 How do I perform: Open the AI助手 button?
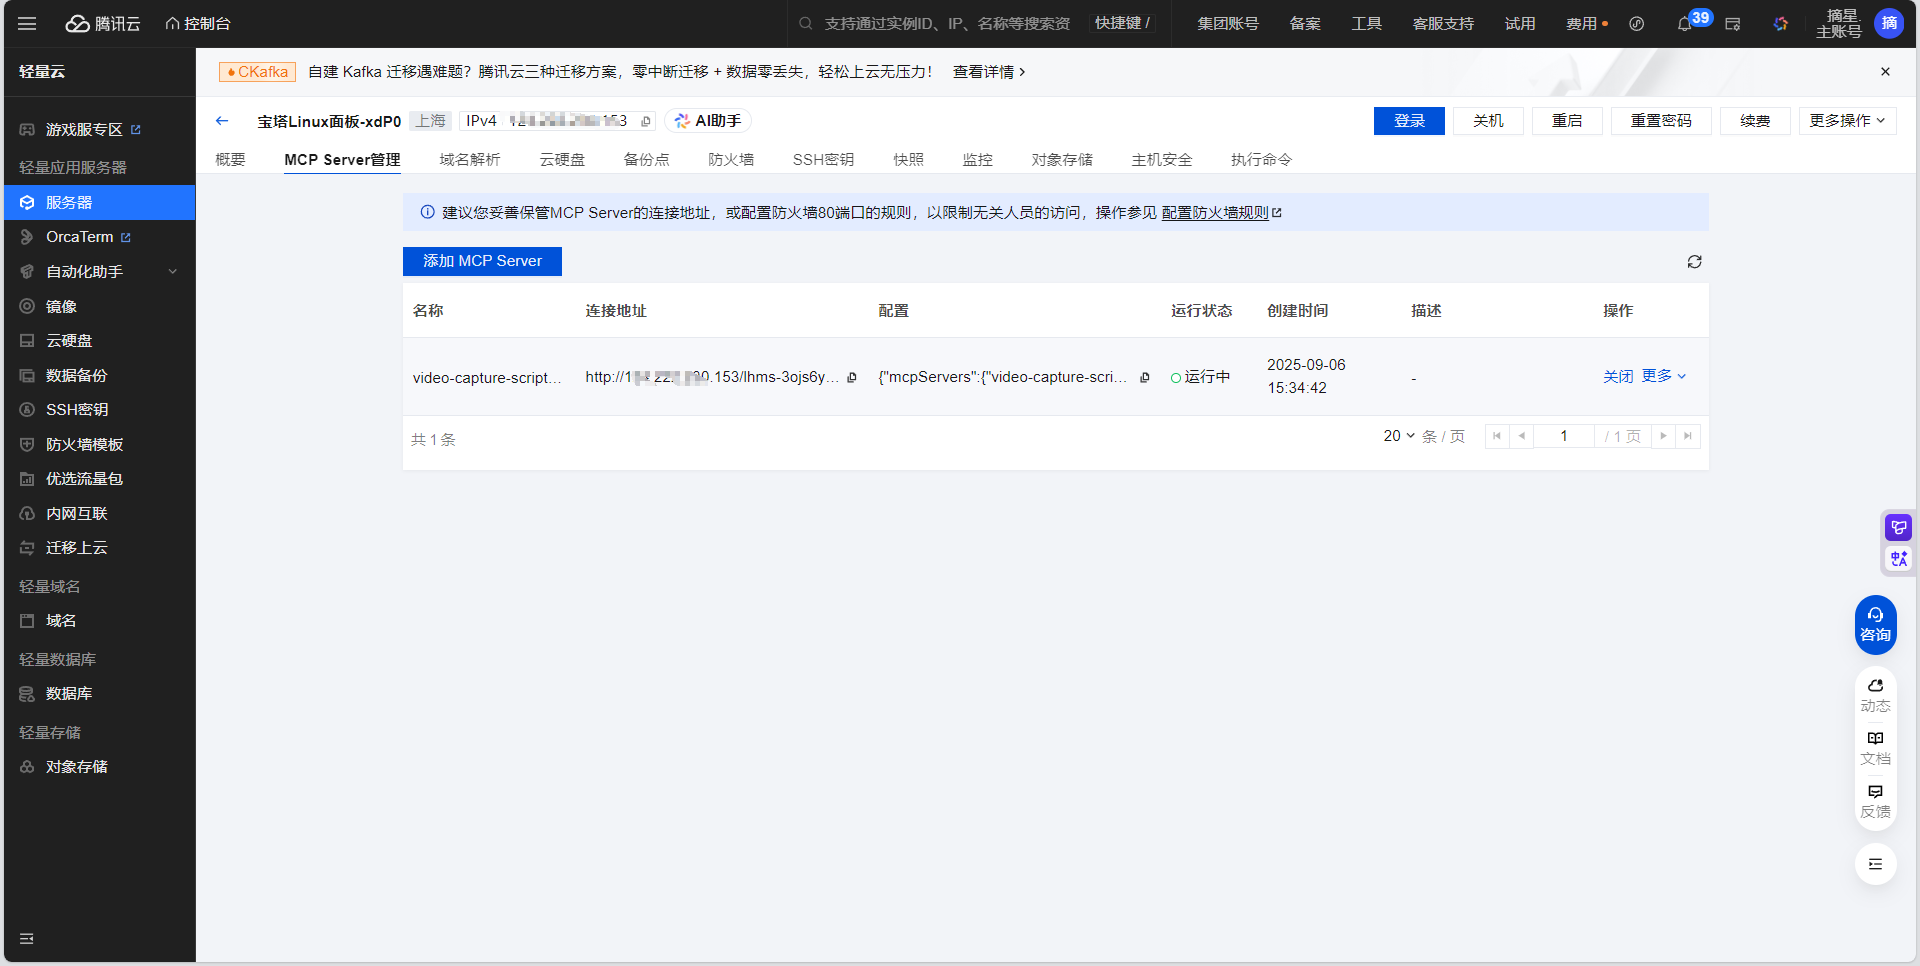[708, 121]
